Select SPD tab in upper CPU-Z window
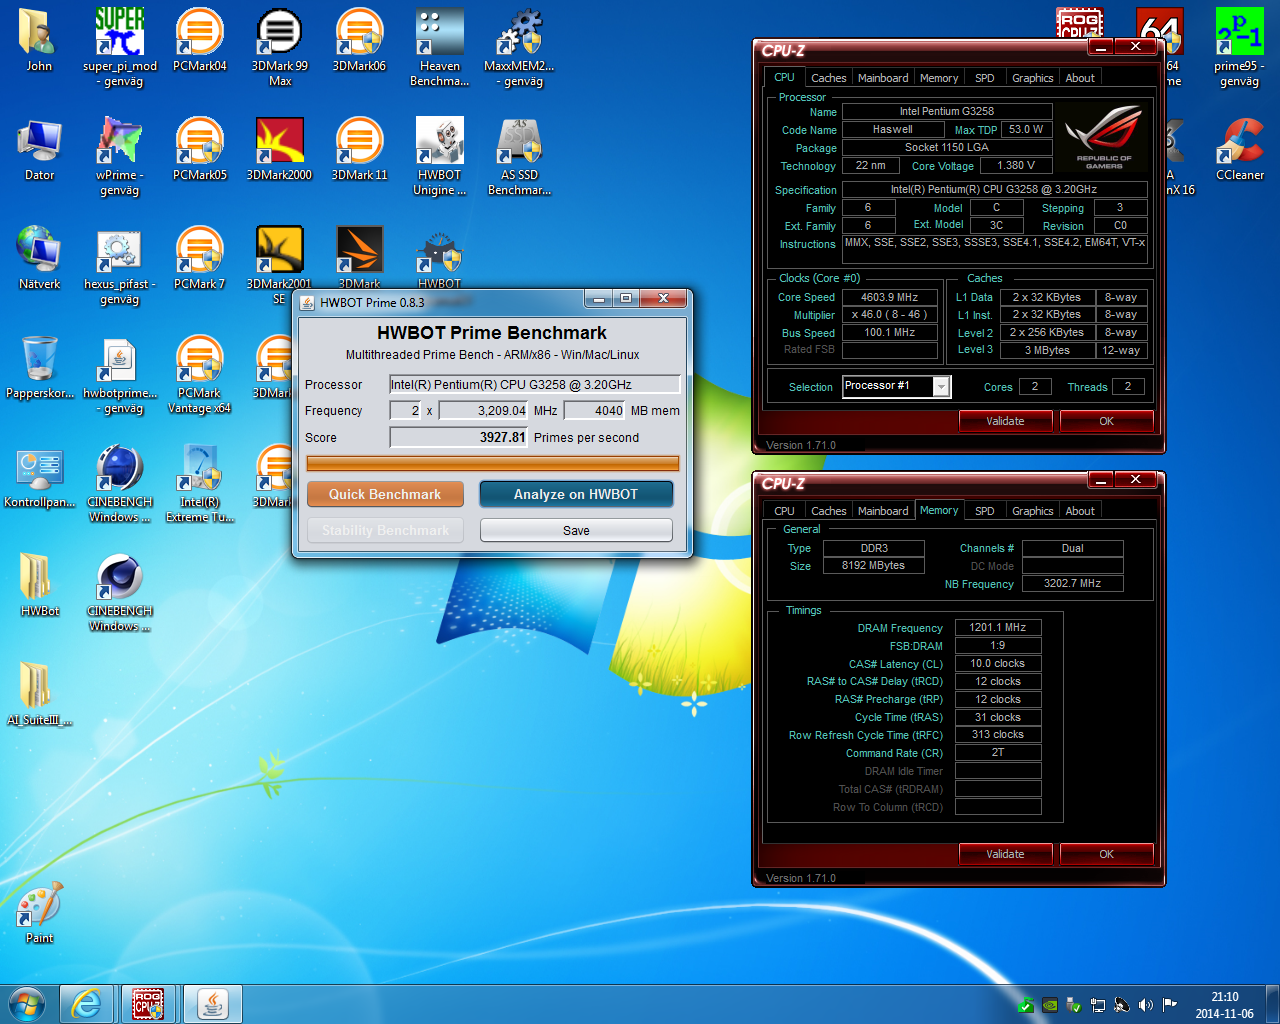The height and width of the screenshot is (1024, 1280). [985, 78]
